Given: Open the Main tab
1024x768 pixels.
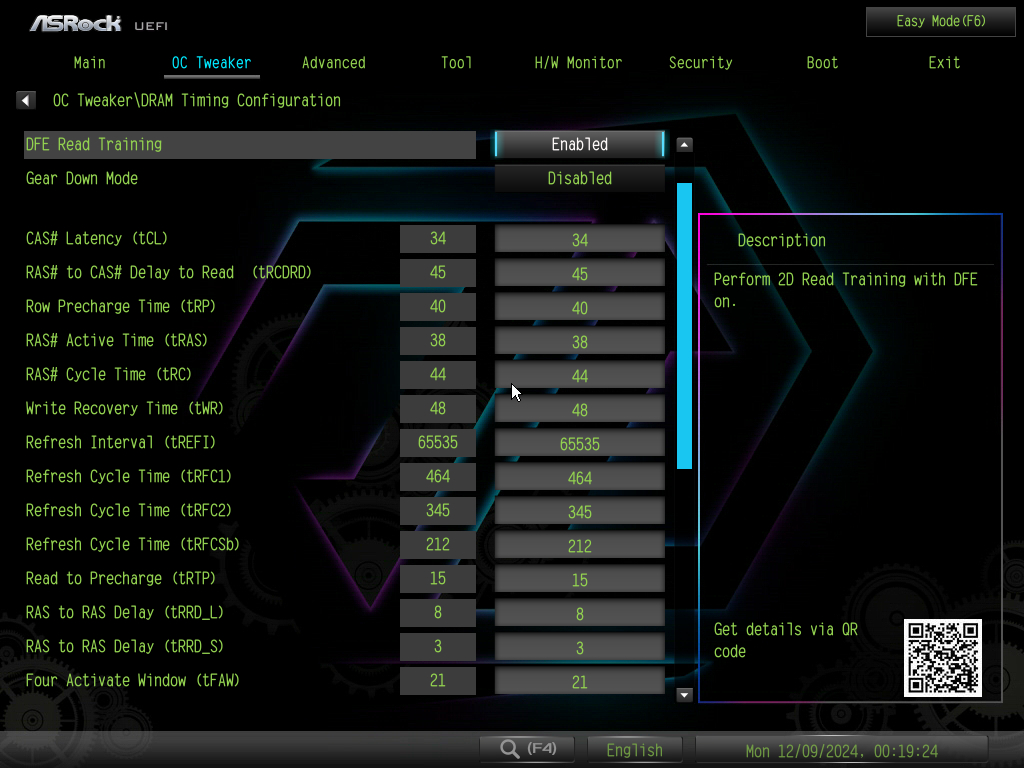Looking at the screenshot, I should coord(89,63).
